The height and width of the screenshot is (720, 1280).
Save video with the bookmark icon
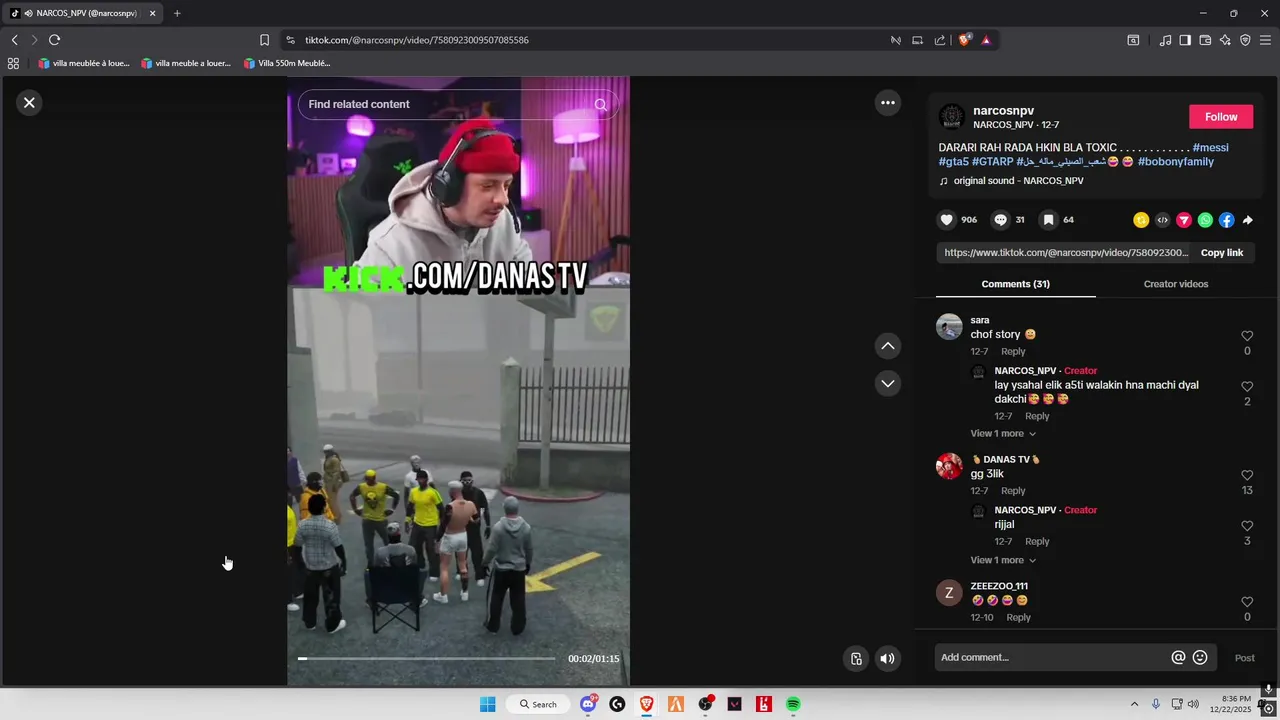click(1048, 220)
